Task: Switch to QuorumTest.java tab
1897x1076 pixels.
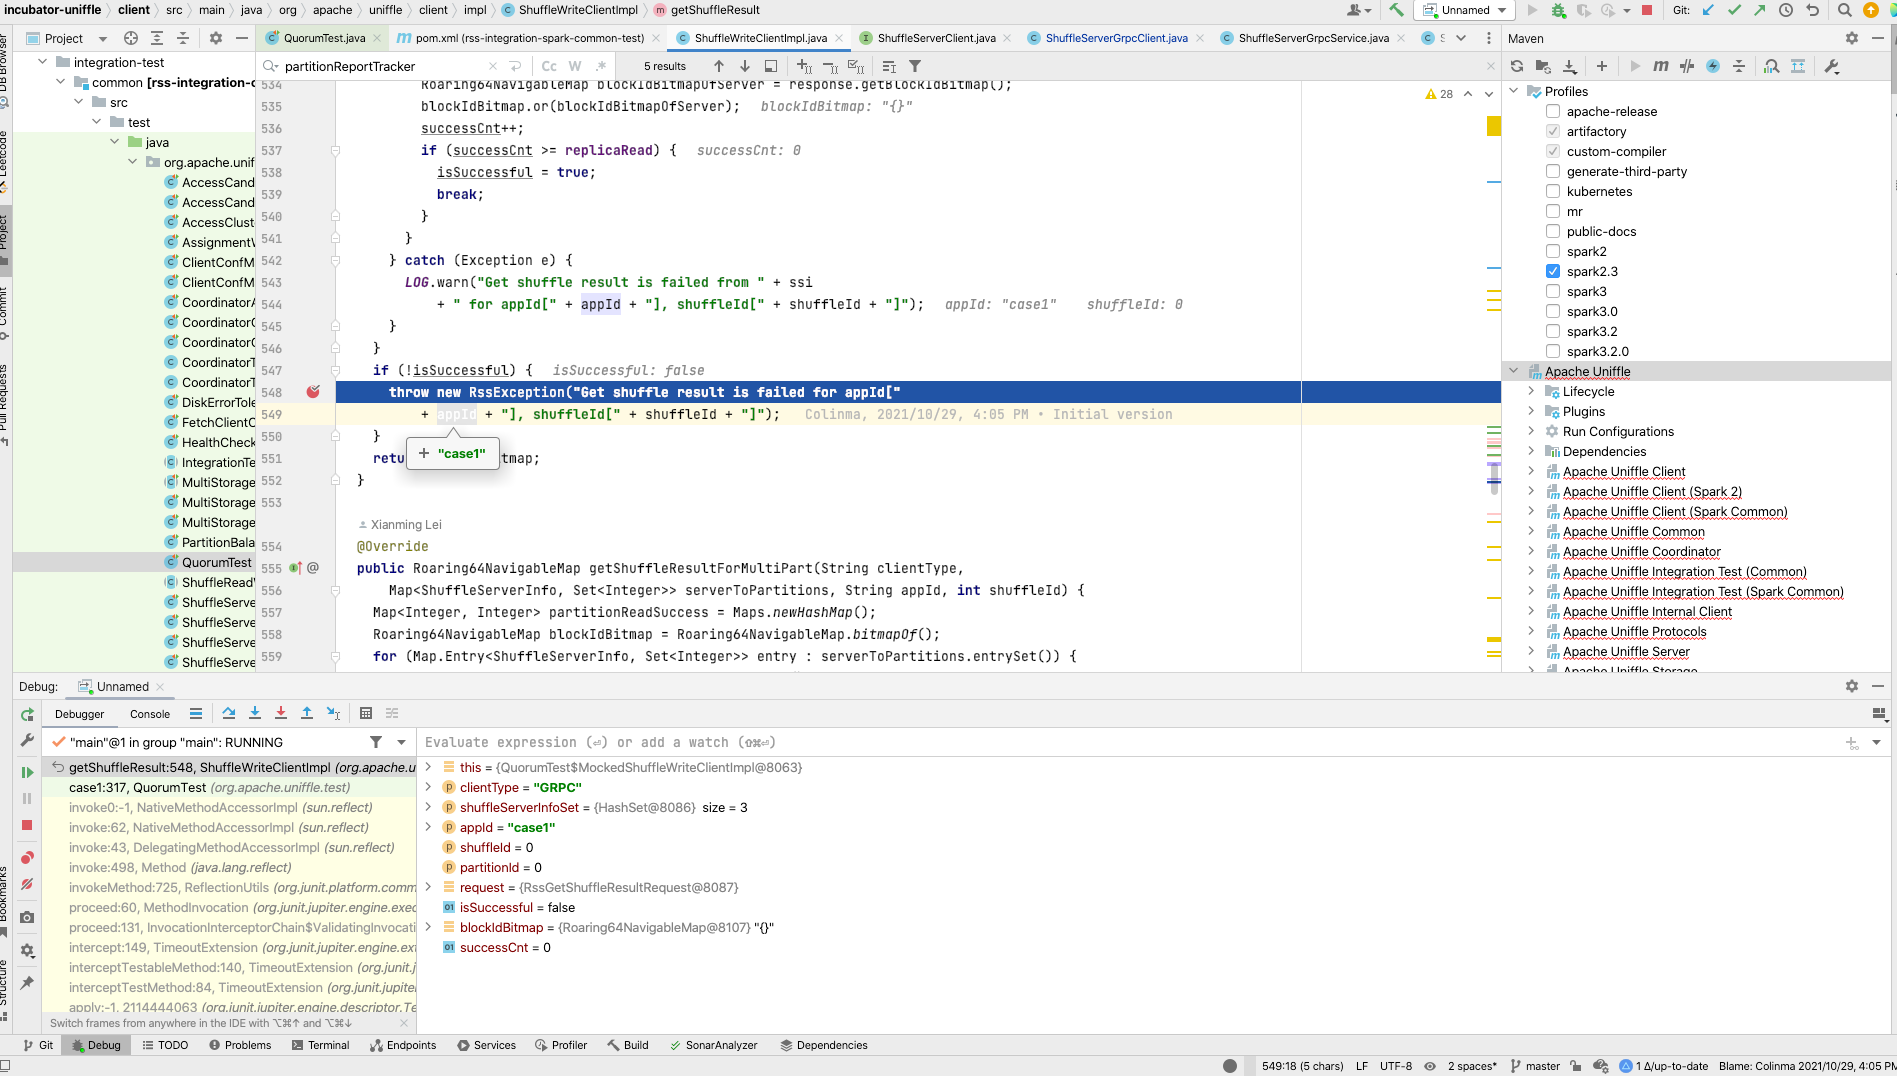Action: pyautogui.click(x=323, y=38)
